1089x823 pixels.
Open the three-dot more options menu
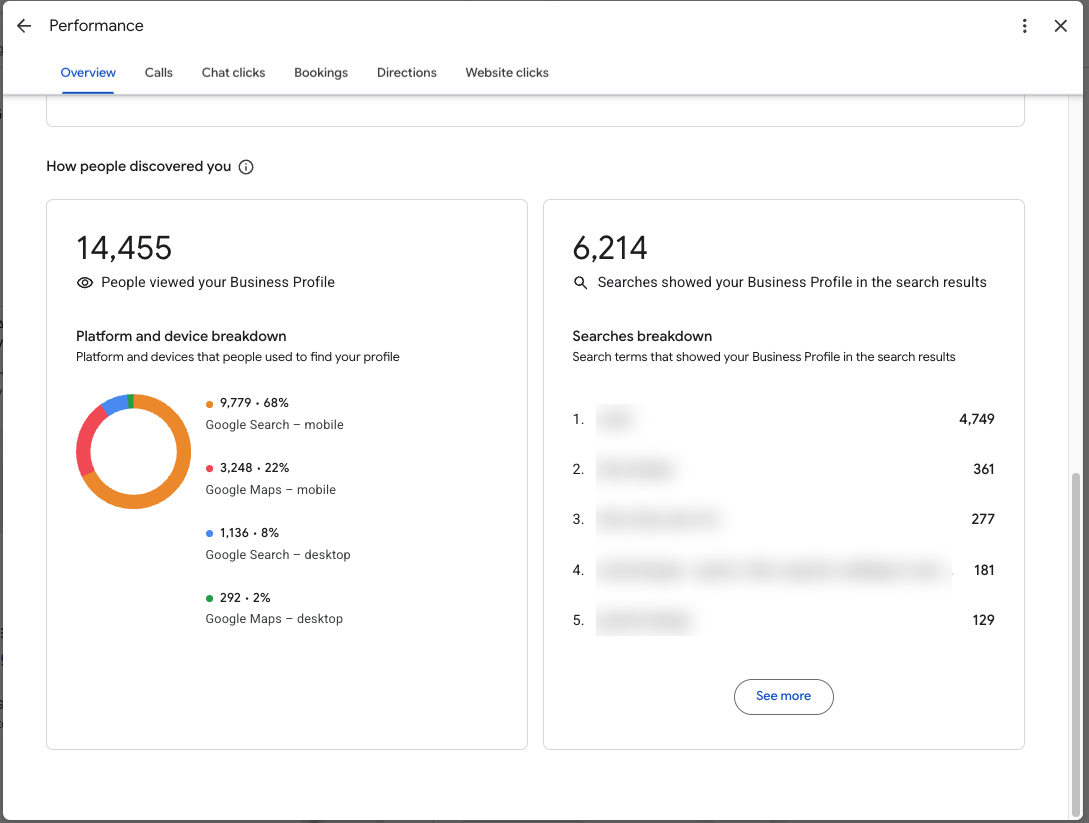pos(1024,26)
